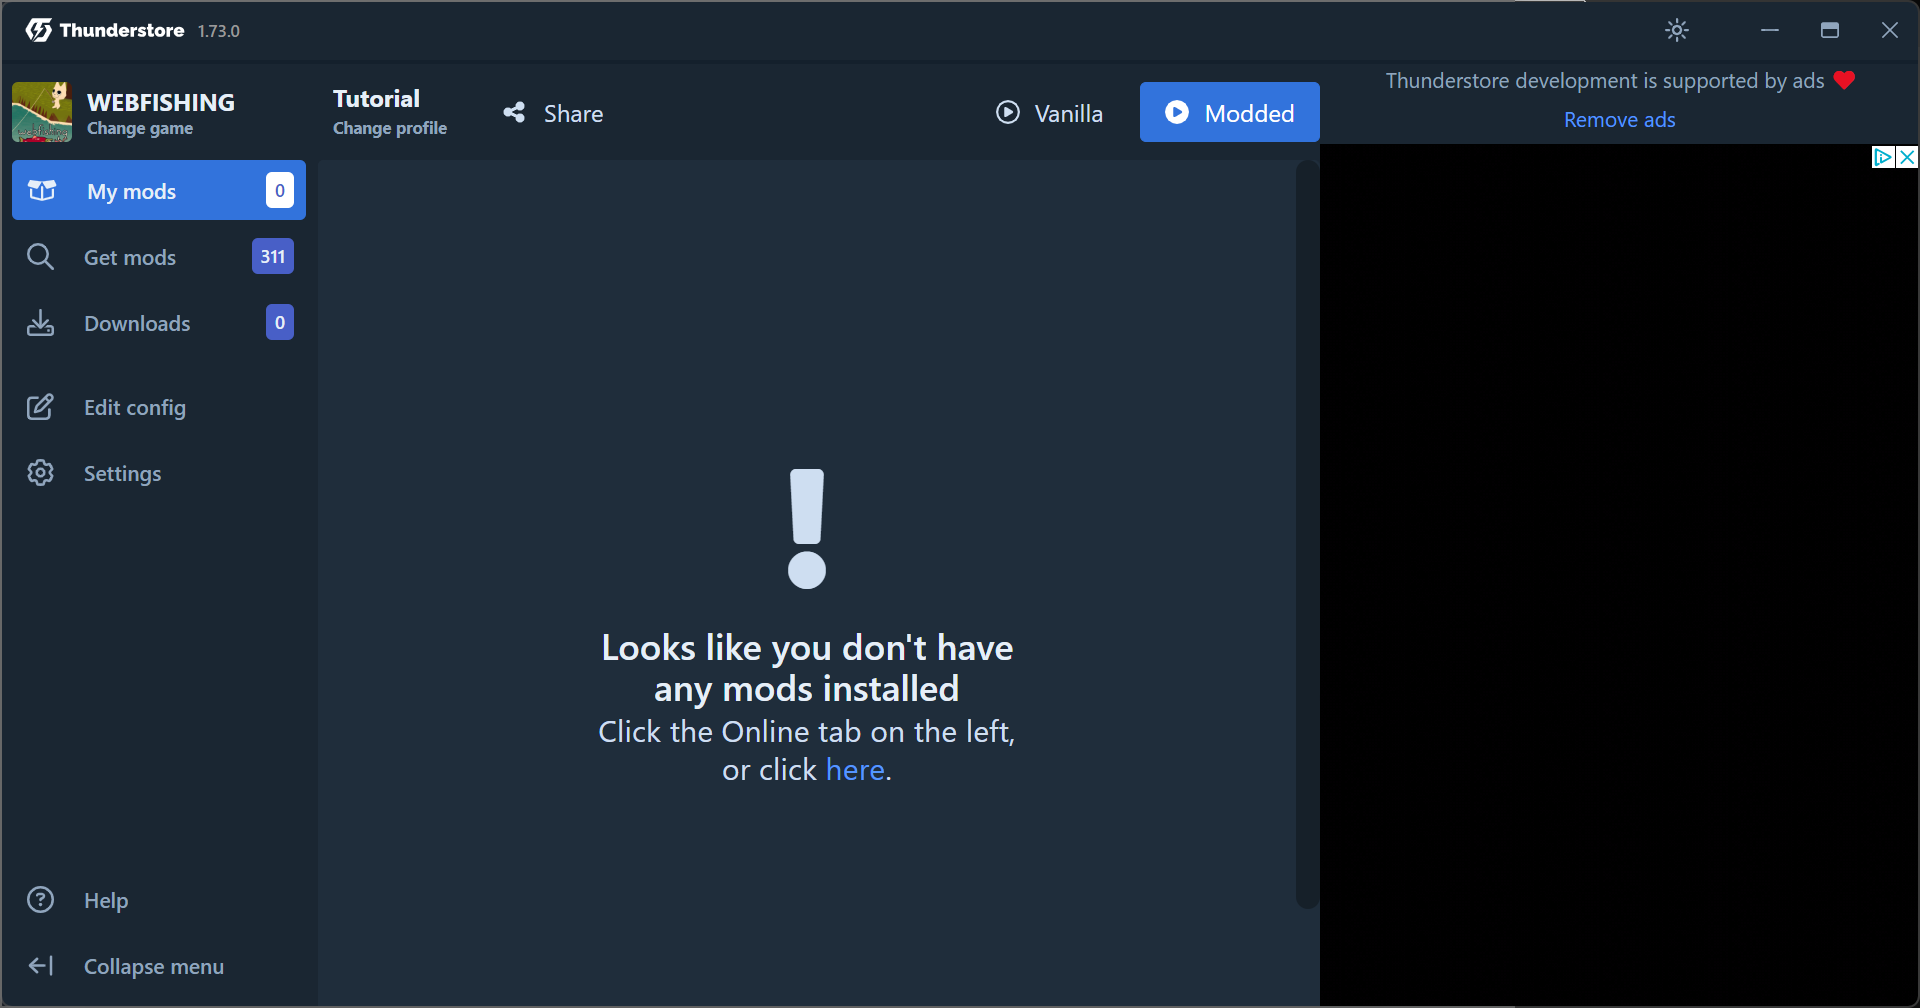1920x1008 pixels.
Task: Click the 'WEBFISHING' game title text
Action: click(x=161, y=102)
